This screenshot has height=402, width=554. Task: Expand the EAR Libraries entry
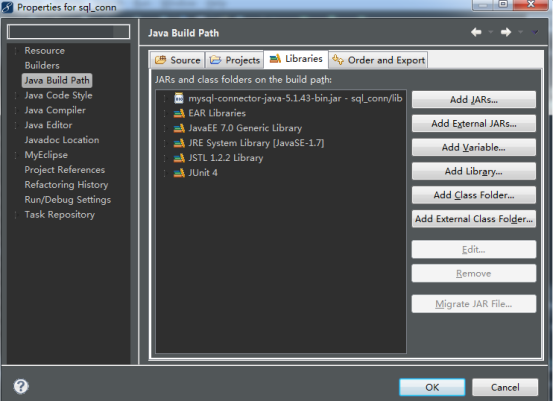tap(165, 113)
